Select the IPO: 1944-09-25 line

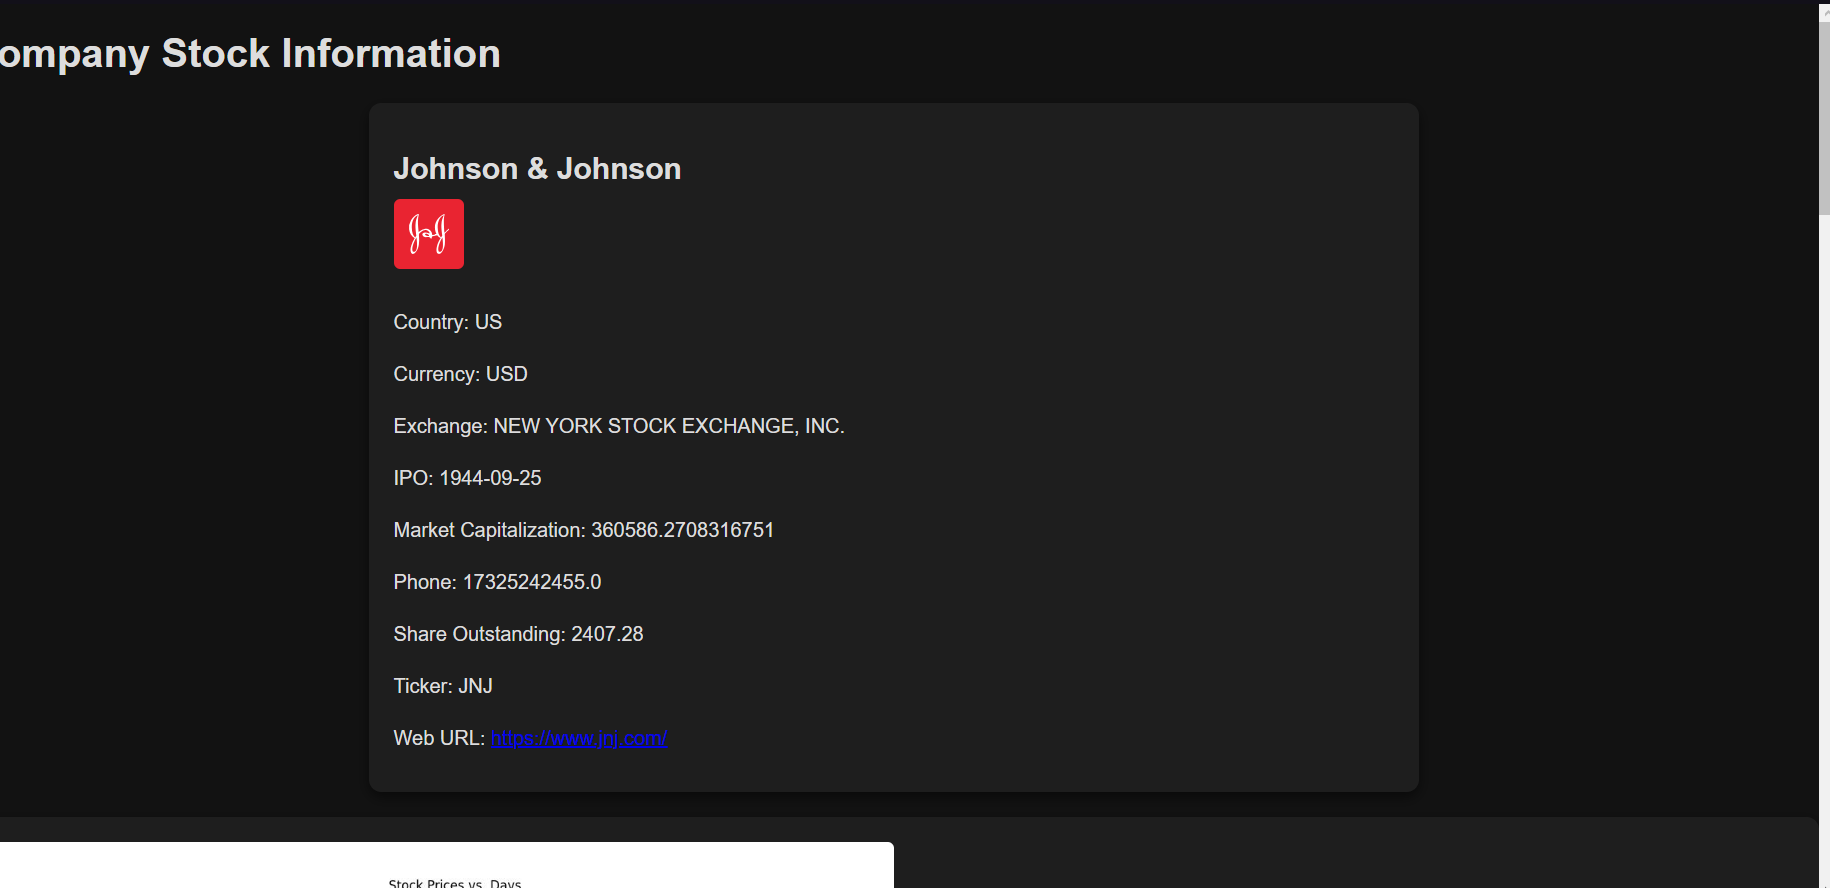pos(468,478)
